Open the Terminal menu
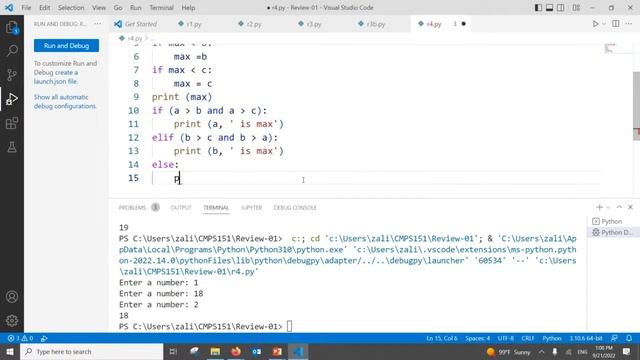Image resolution: width=640 pixels, height=360 pixels. pos(161,8)
